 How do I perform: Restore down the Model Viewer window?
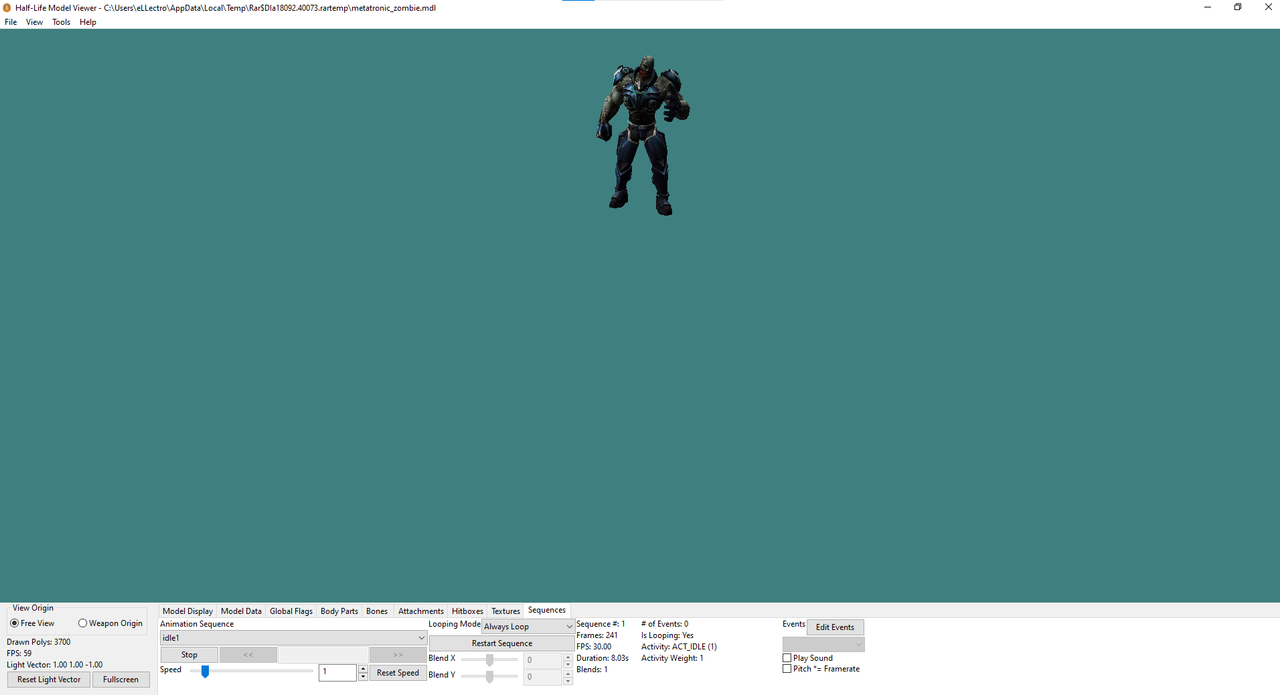pos(1238,7)
